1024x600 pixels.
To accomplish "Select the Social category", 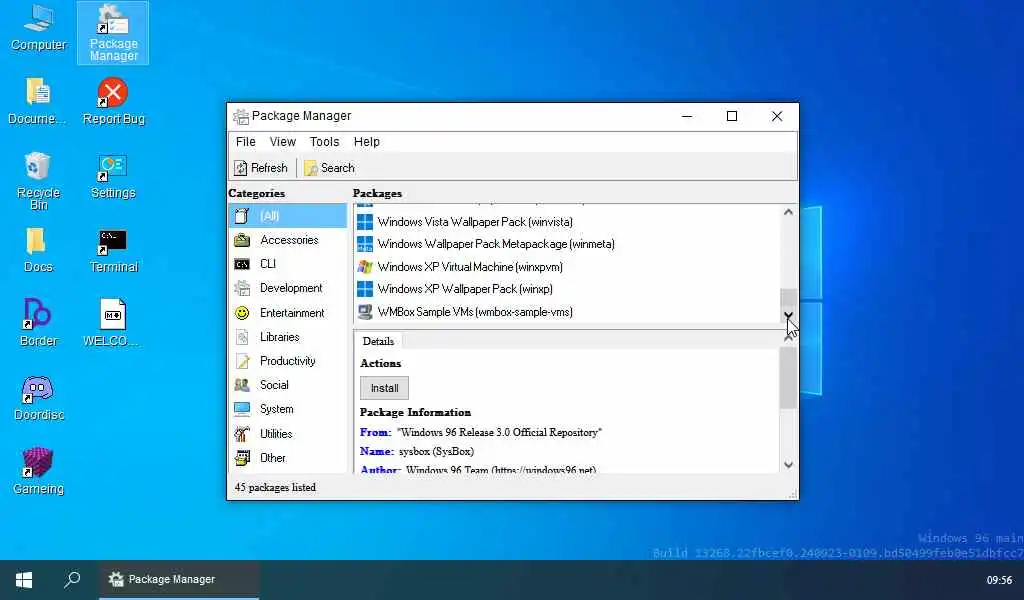I will [x=287, y=385].
